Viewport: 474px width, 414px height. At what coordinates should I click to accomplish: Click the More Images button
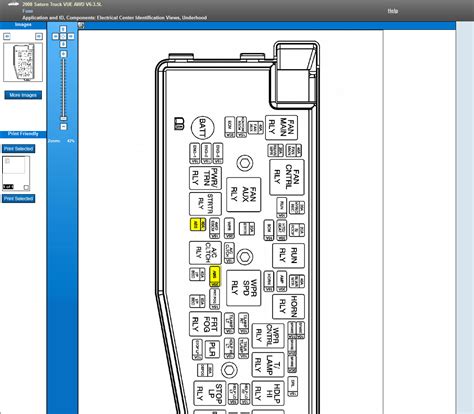(x=23, y=95)
